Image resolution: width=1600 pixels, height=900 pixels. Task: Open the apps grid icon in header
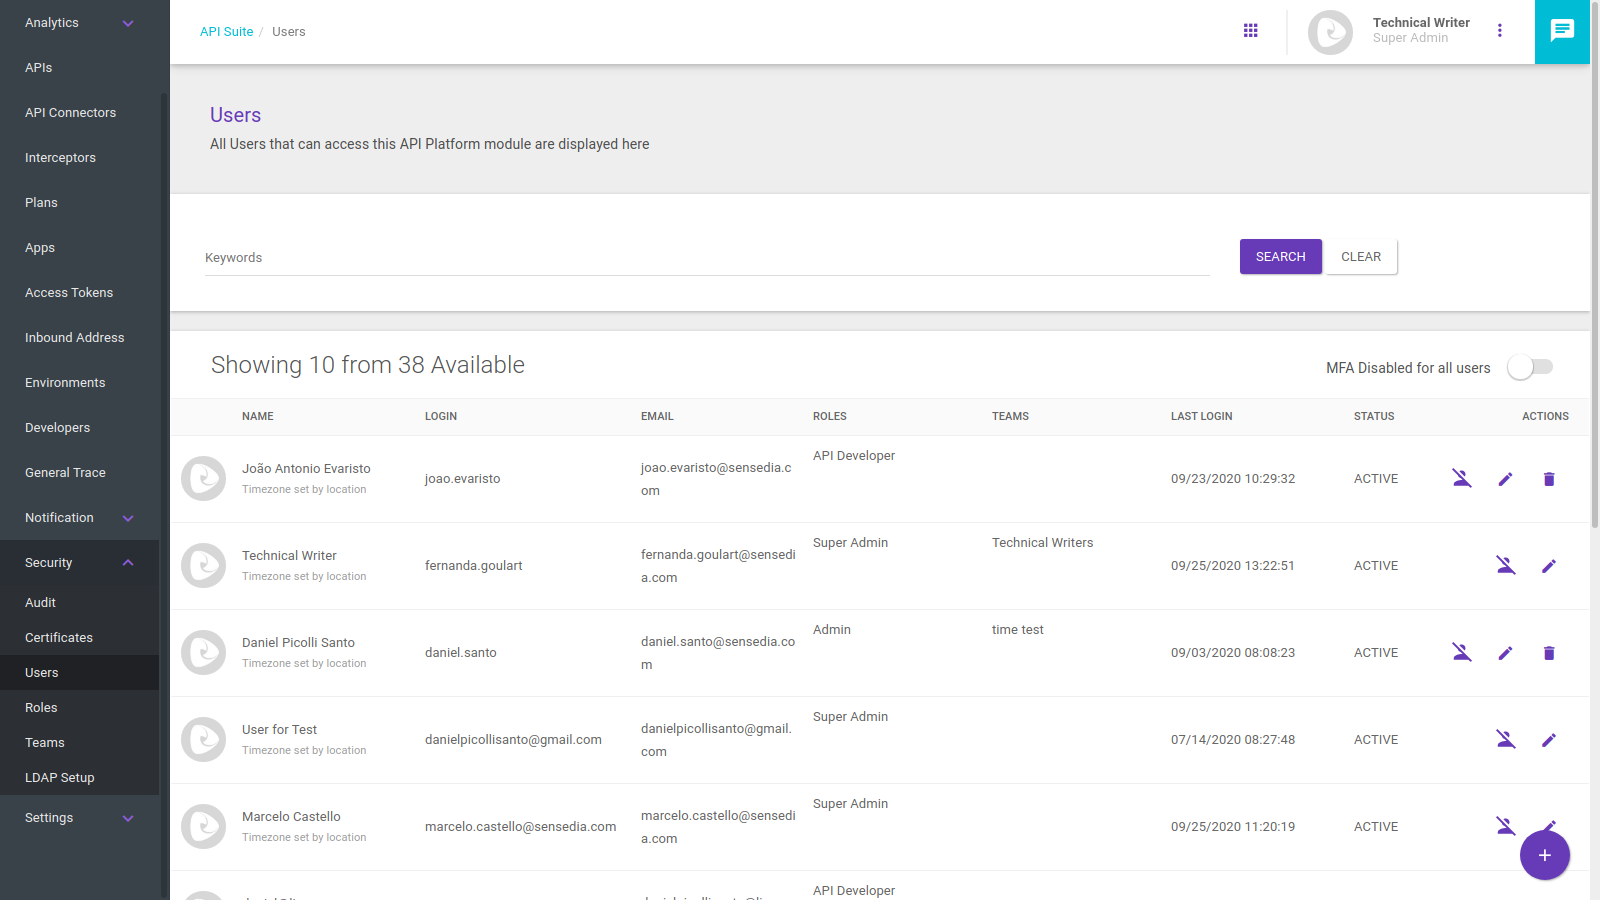tap(1250, 31)
